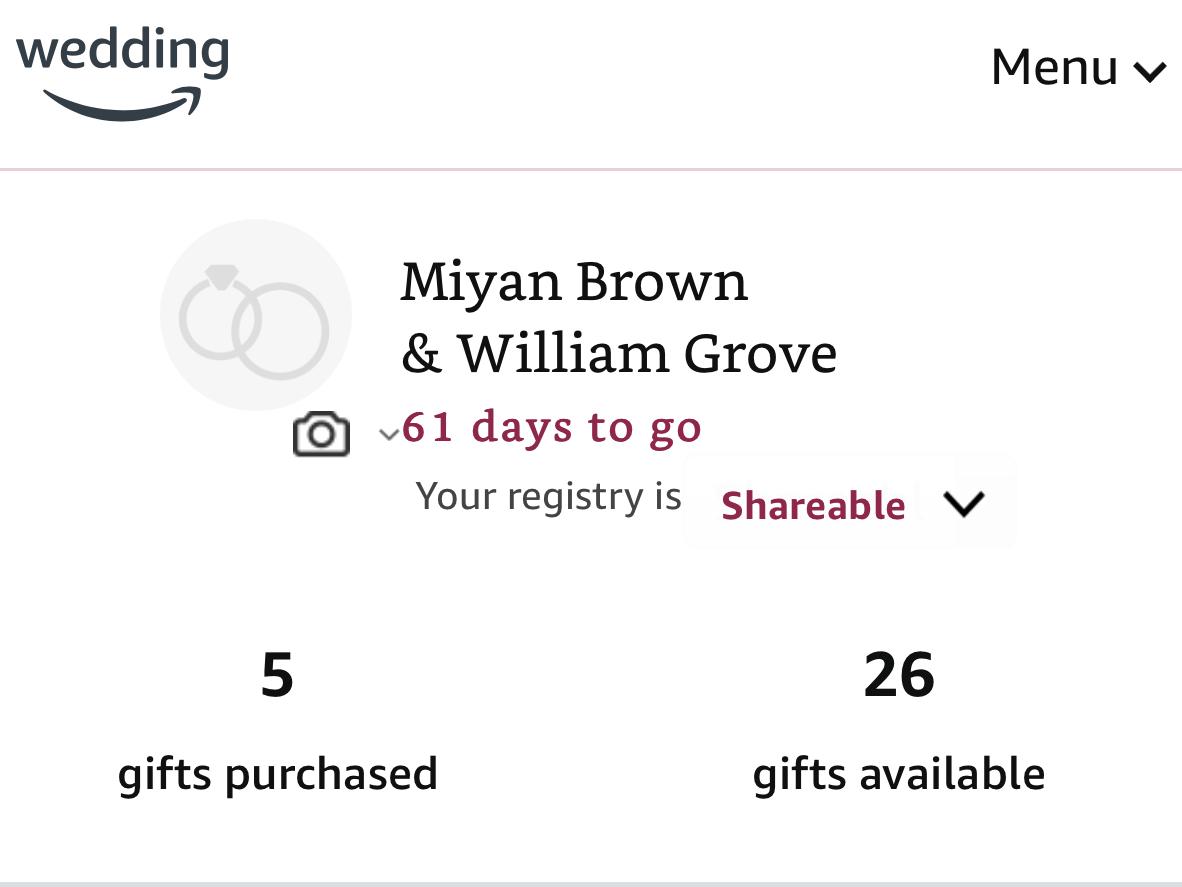Click the camera icon to upload photo
Image resolution: width=1182 pixels, height=887 pixels.
[x=321, y=433]
